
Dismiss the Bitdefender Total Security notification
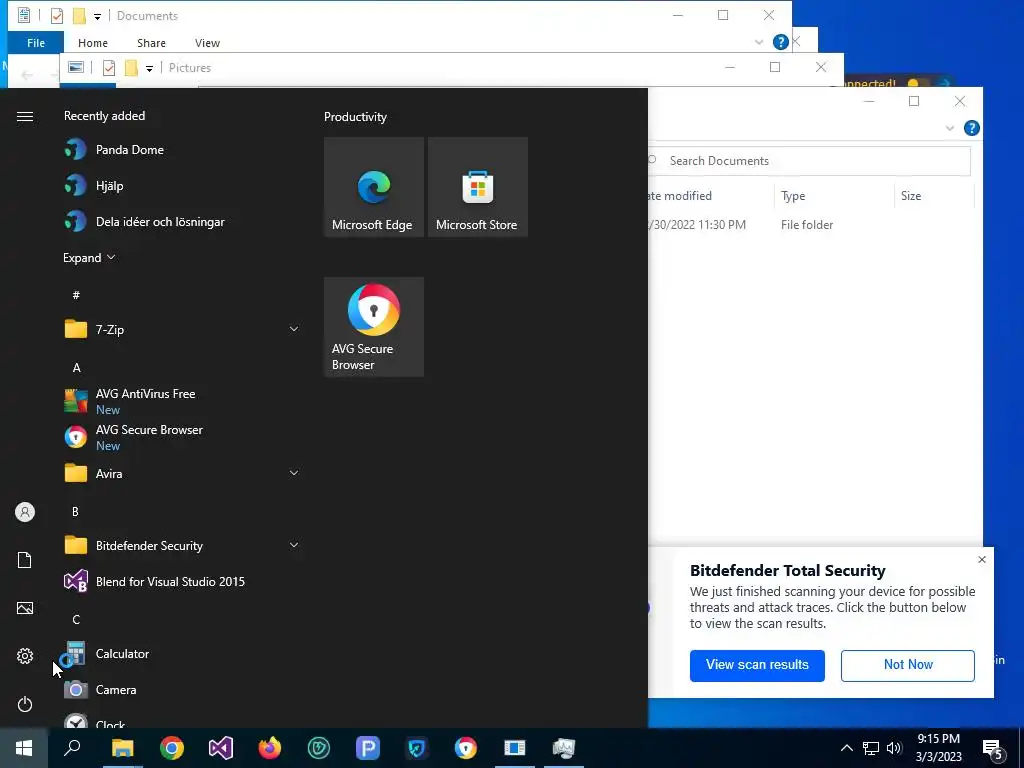click(x=982, y=560)
